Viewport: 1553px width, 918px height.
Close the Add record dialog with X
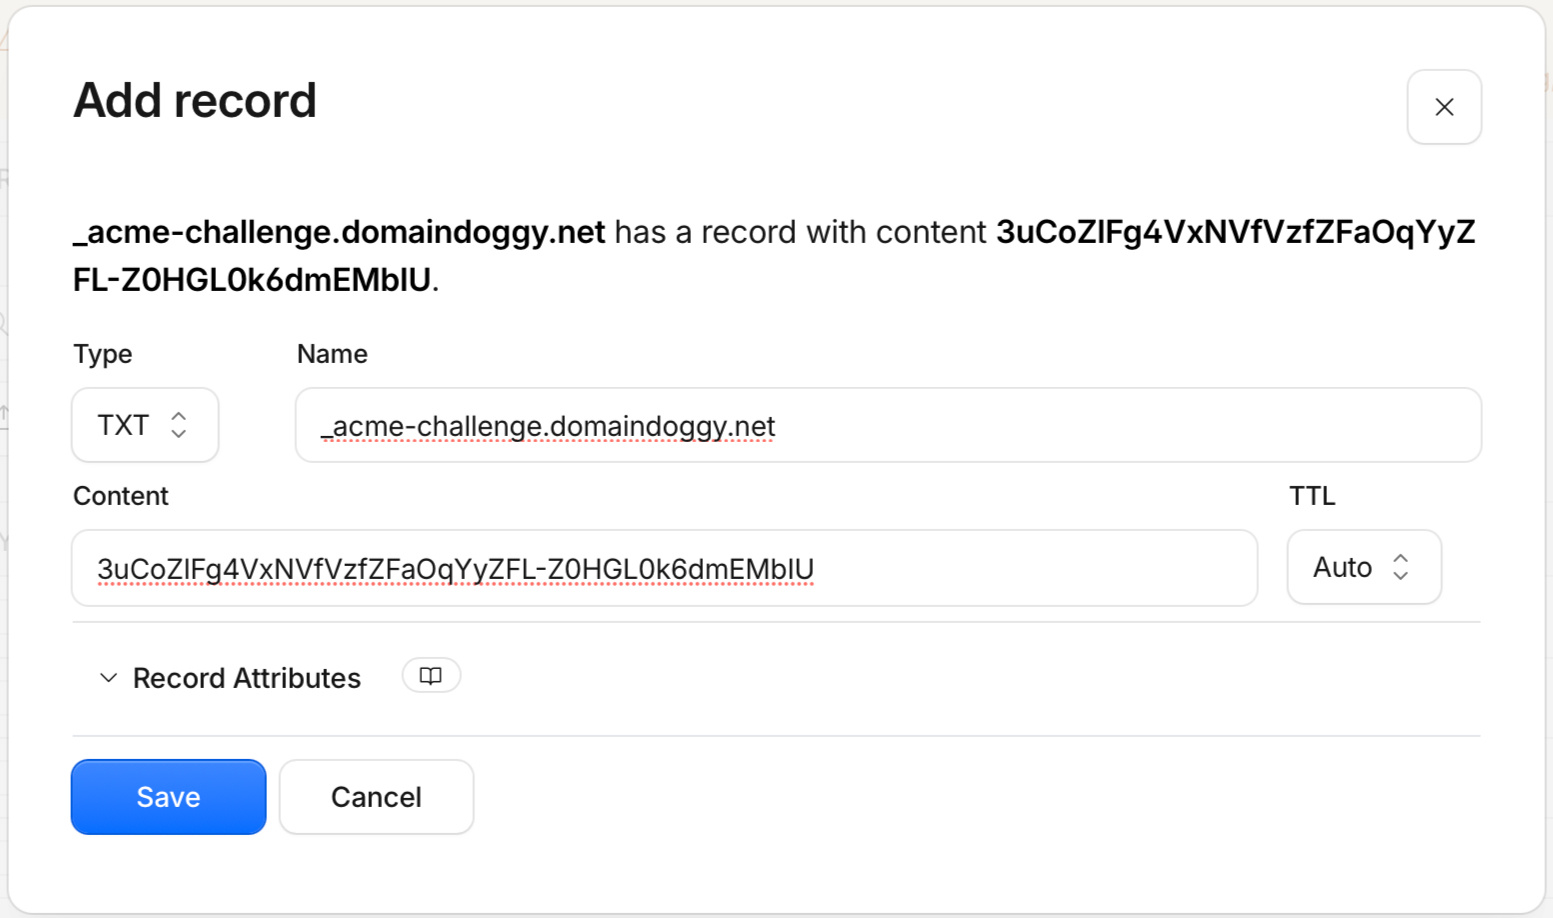tap(1444, 107)
